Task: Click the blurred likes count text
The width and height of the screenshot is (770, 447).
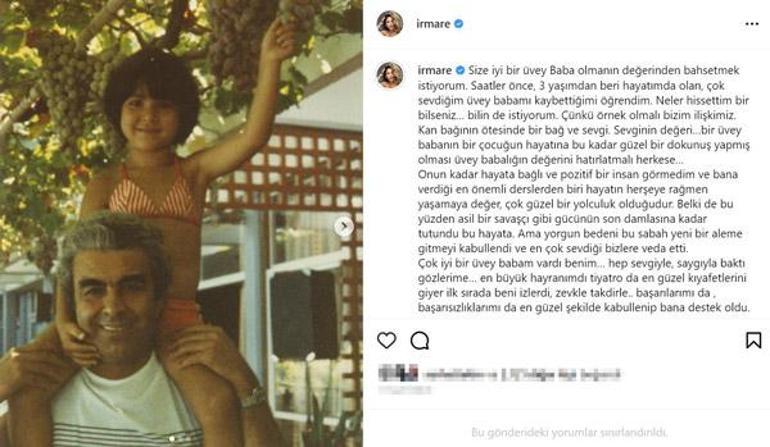Action: pos(522,375)
